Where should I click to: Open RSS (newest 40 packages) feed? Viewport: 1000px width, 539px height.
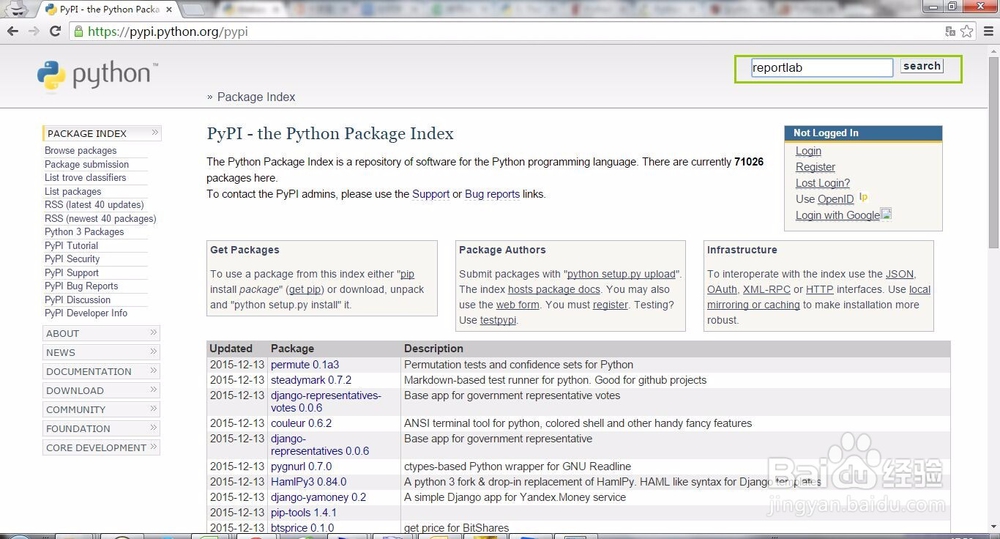click(x=100, y=218)
